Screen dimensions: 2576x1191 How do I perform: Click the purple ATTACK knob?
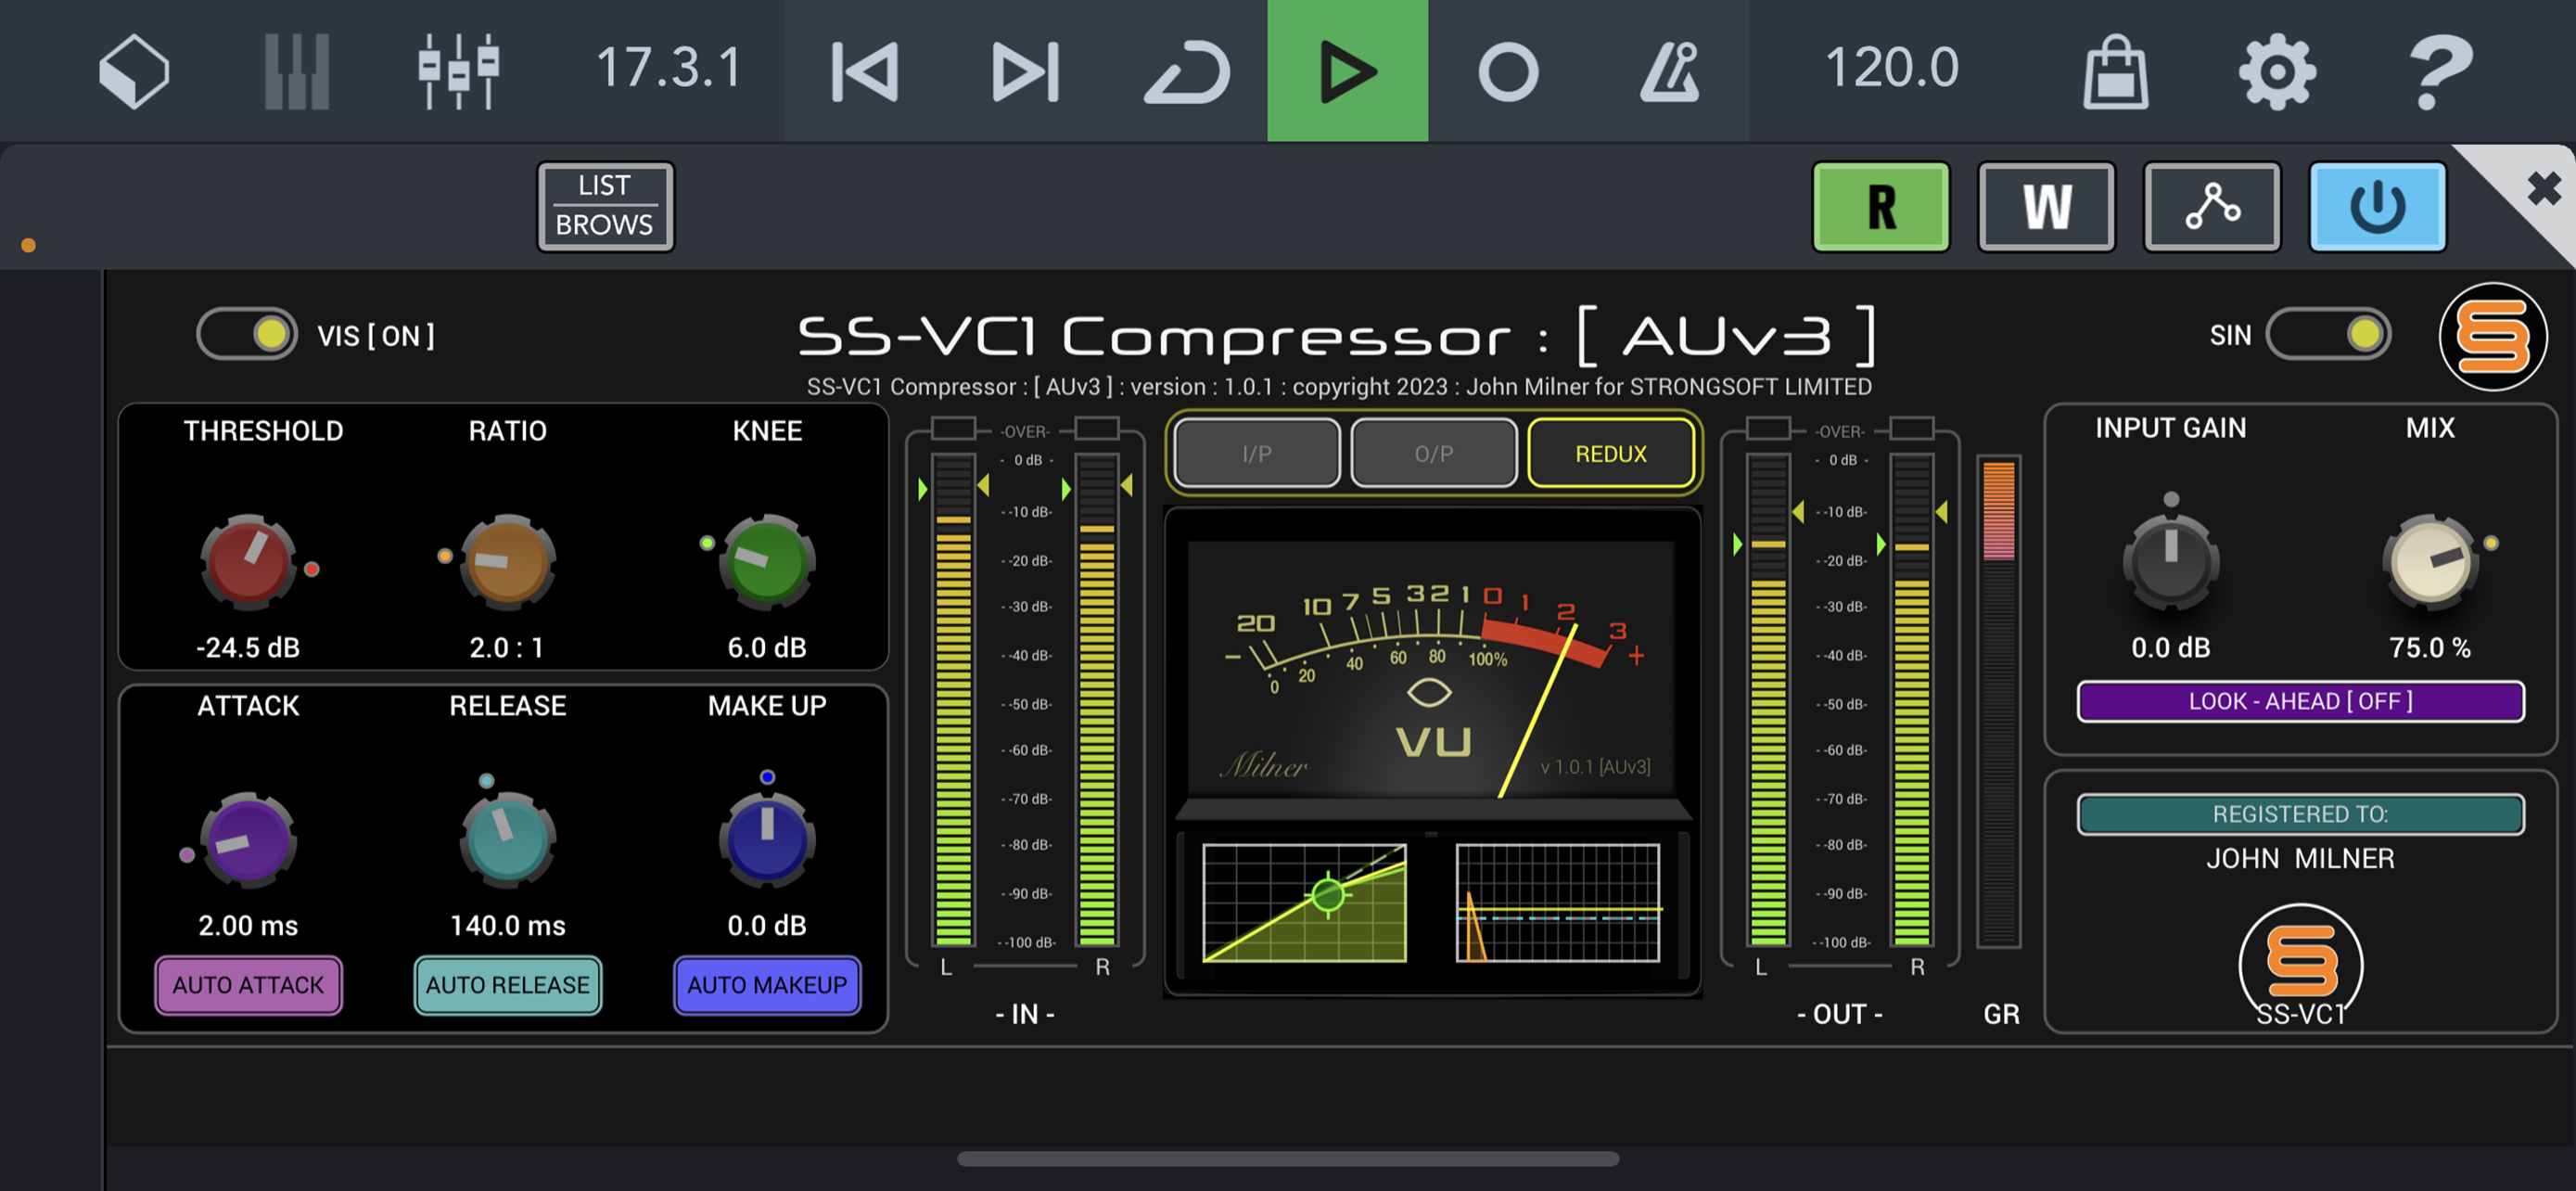coord(248,840)
